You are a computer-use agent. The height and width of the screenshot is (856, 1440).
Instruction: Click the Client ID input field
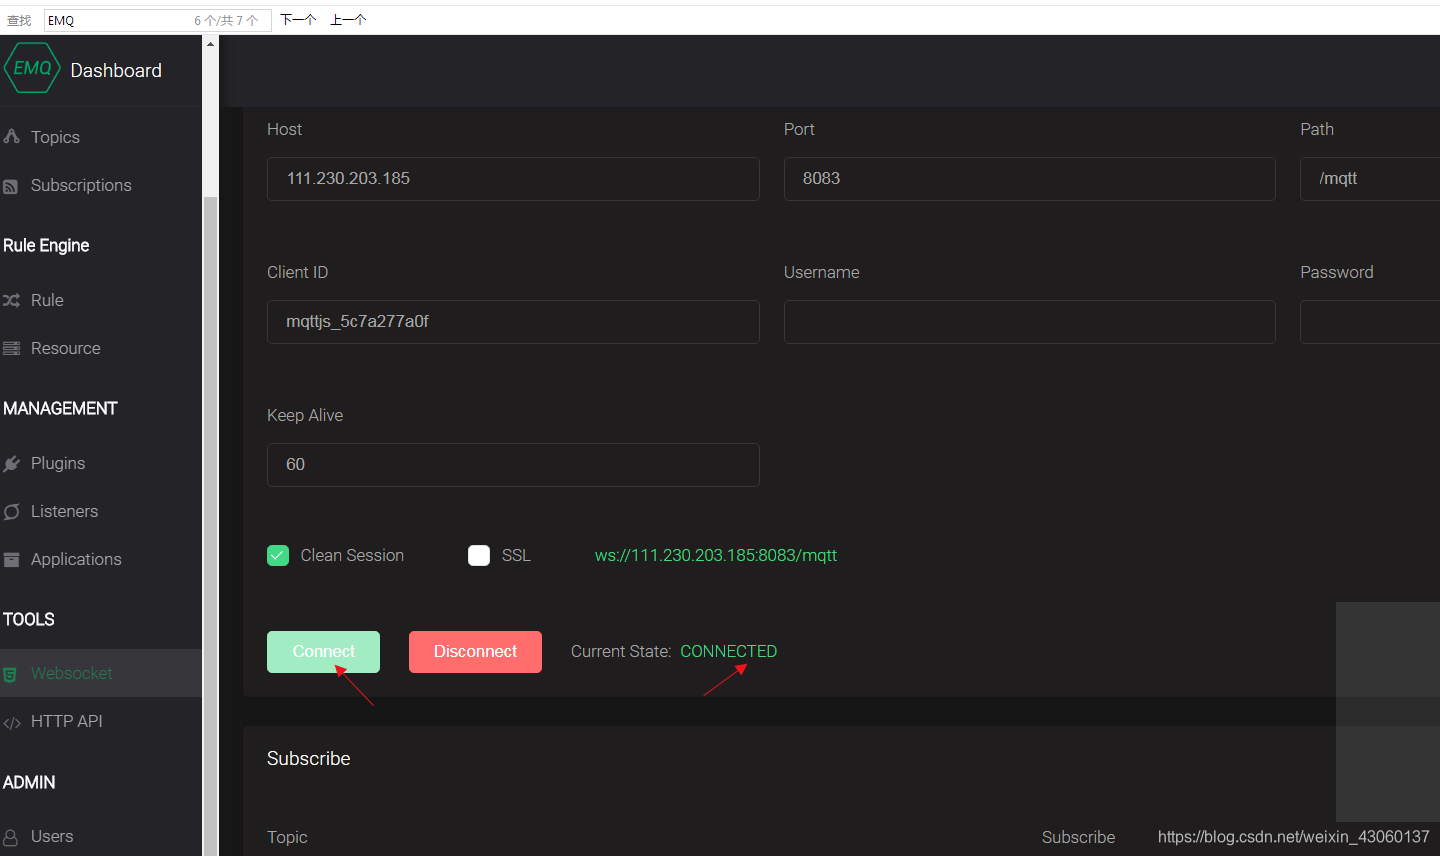[x=513, y=322]
